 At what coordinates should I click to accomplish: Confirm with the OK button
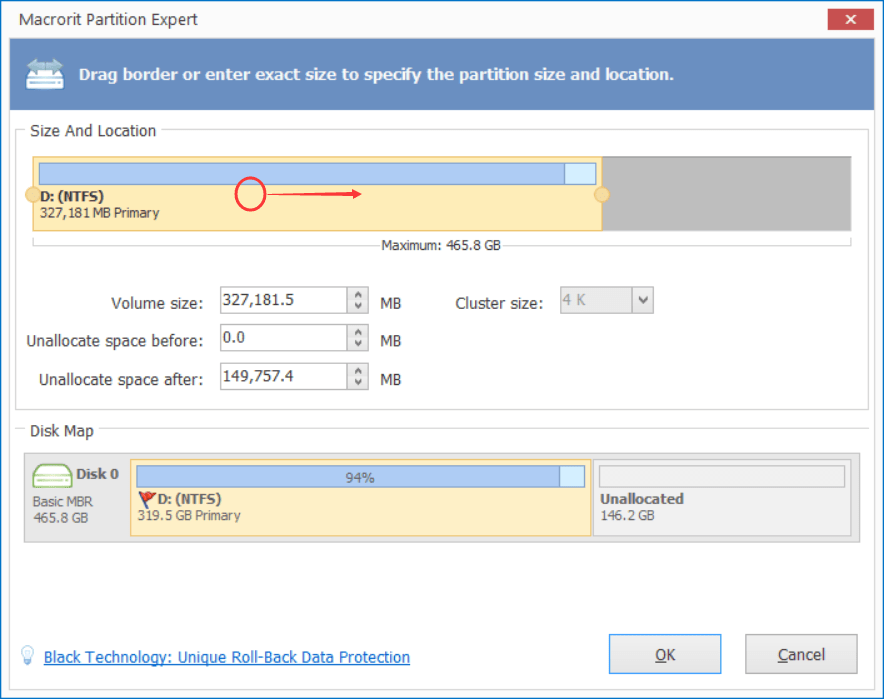point(665,654)
